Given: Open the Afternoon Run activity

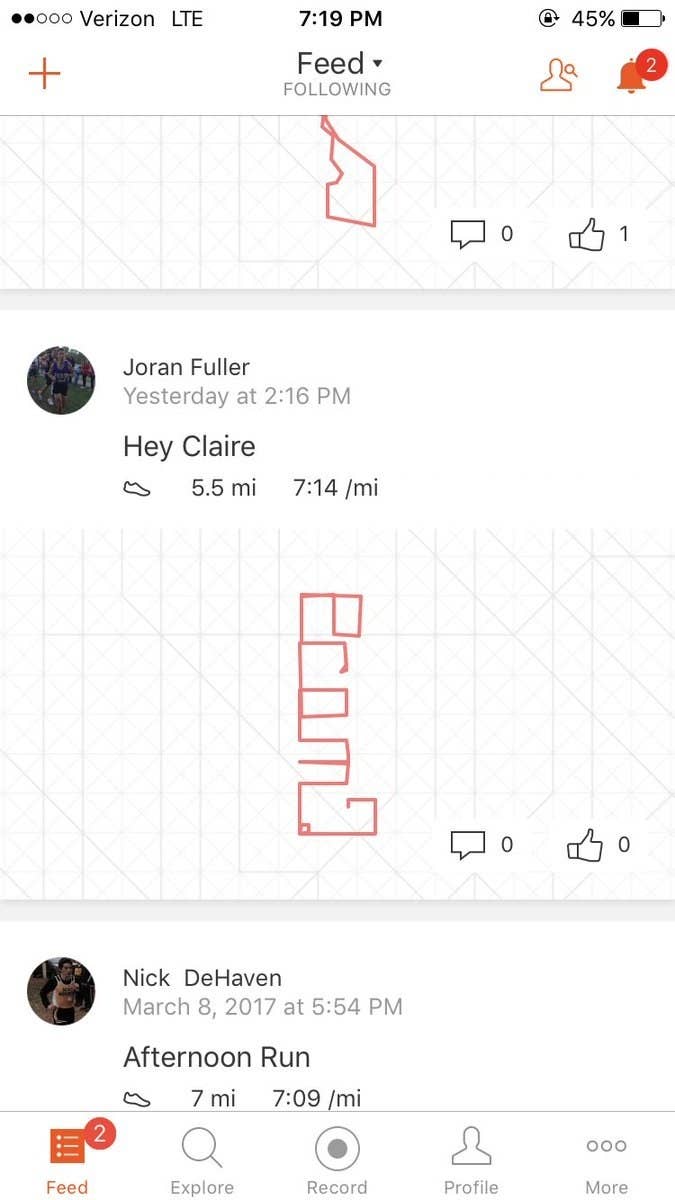Looking at the screenshot, I should coord(217,1057).
